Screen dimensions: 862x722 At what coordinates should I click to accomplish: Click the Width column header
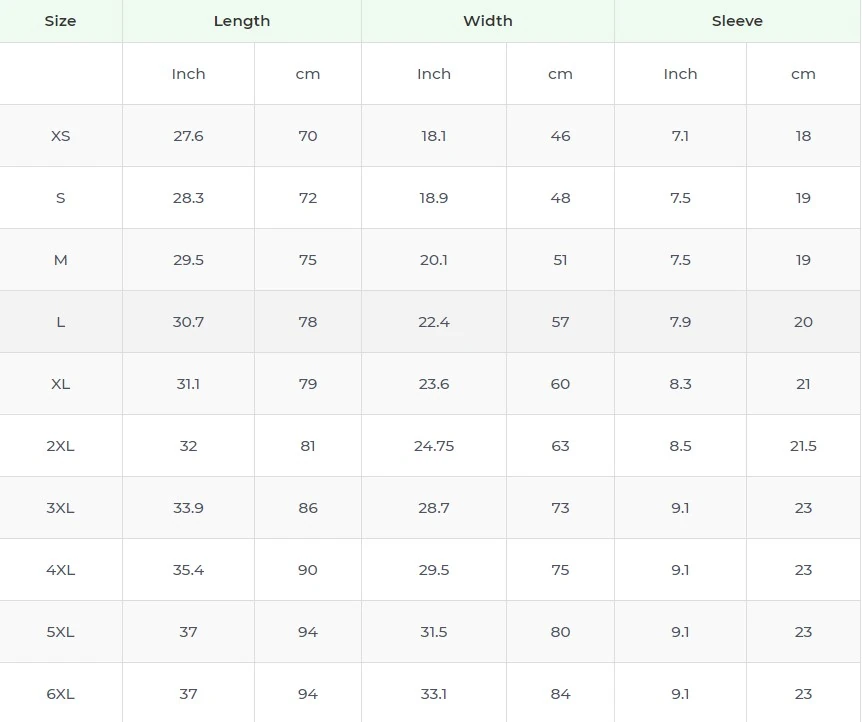click(x=487, y=21)
